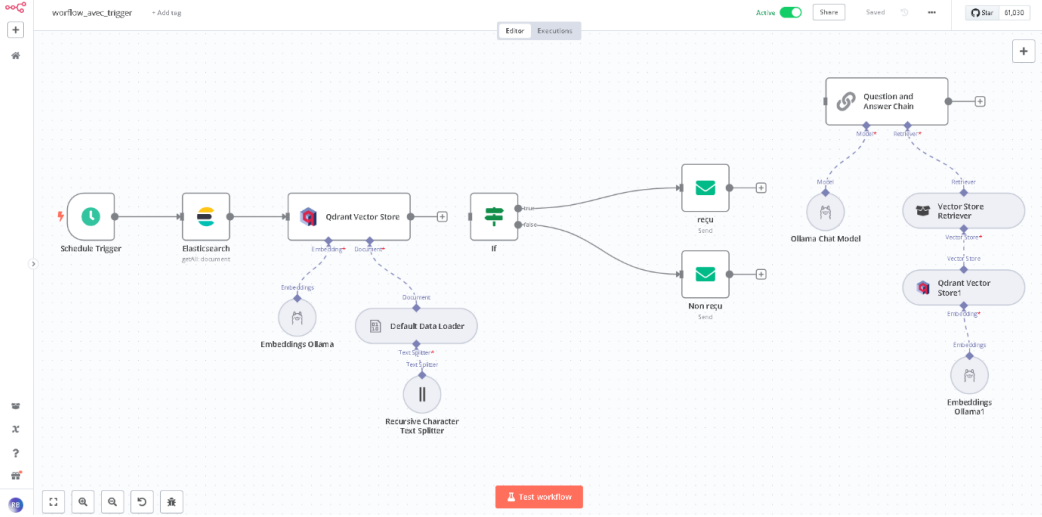Select the Question and Answer Chain node

coord(886,101)
